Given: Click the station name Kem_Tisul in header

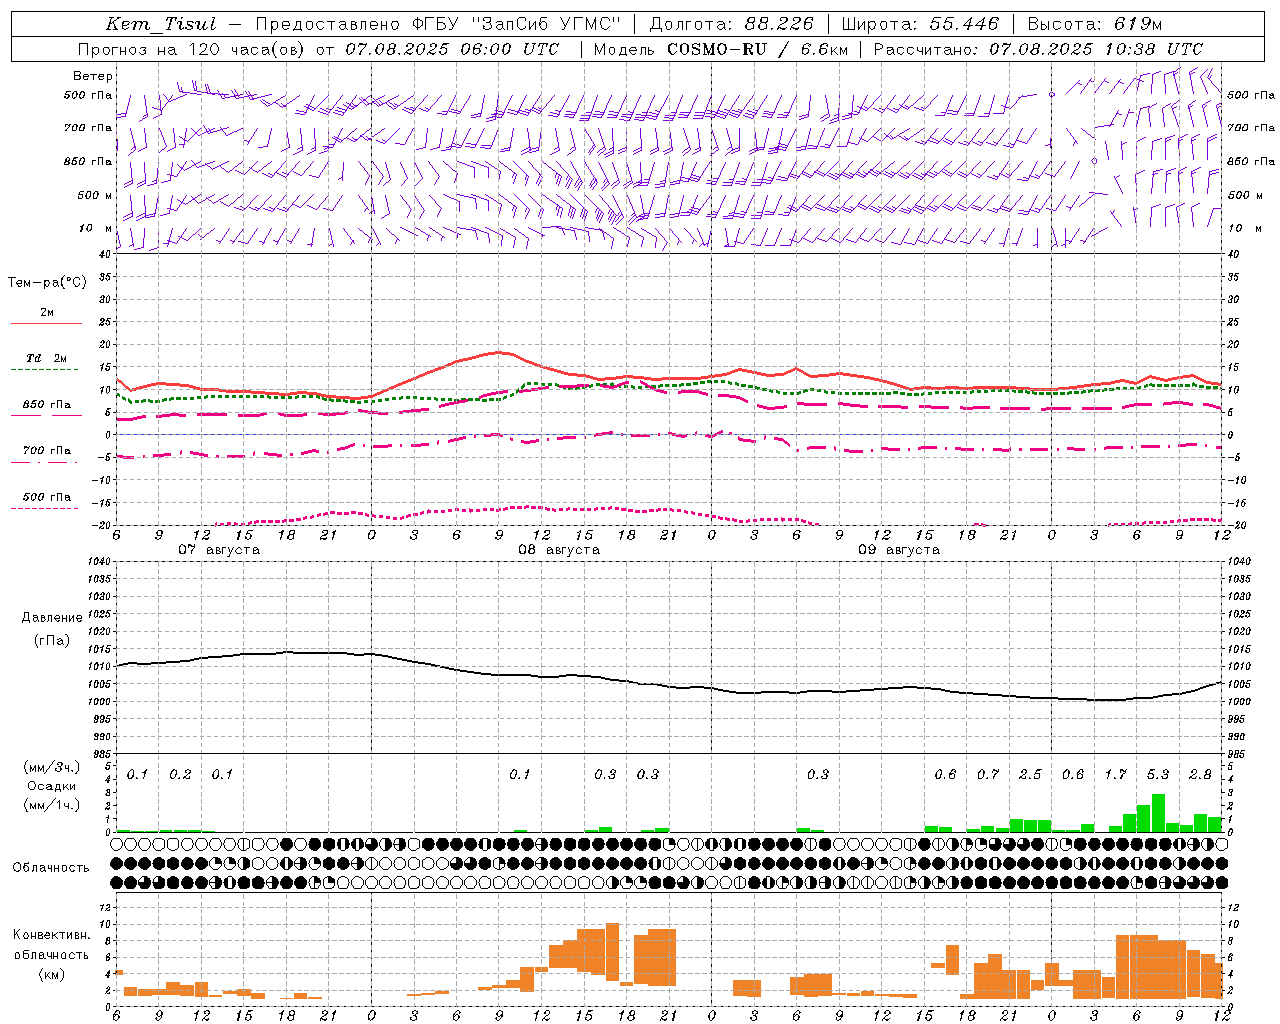Looking at the screenshot, I should pos(161,24).
